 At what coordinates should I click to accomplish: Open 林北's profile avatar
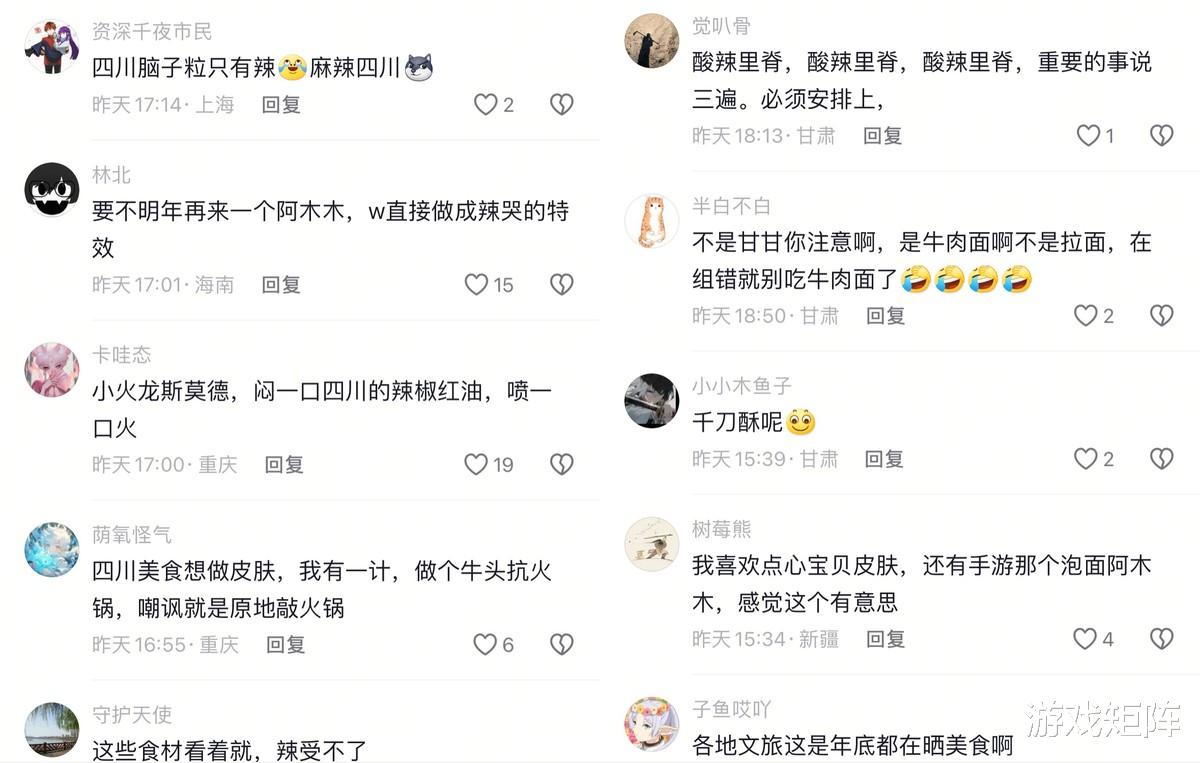click(x=52, y=189)
